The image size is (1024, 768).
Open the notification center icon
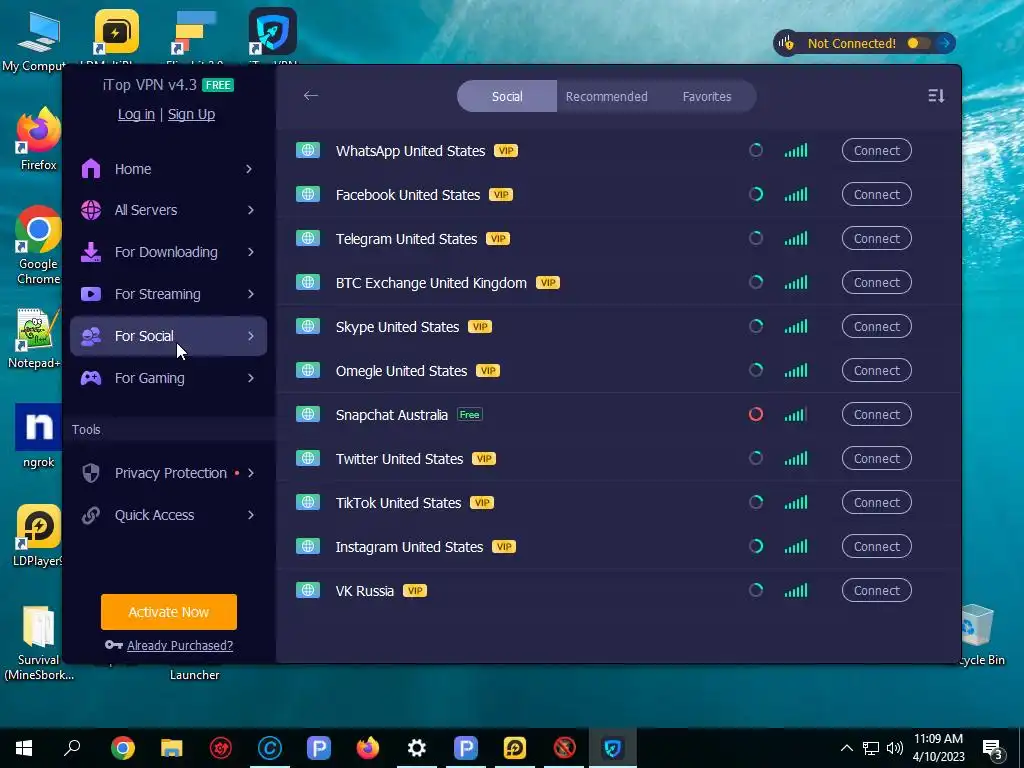point(993,748)
